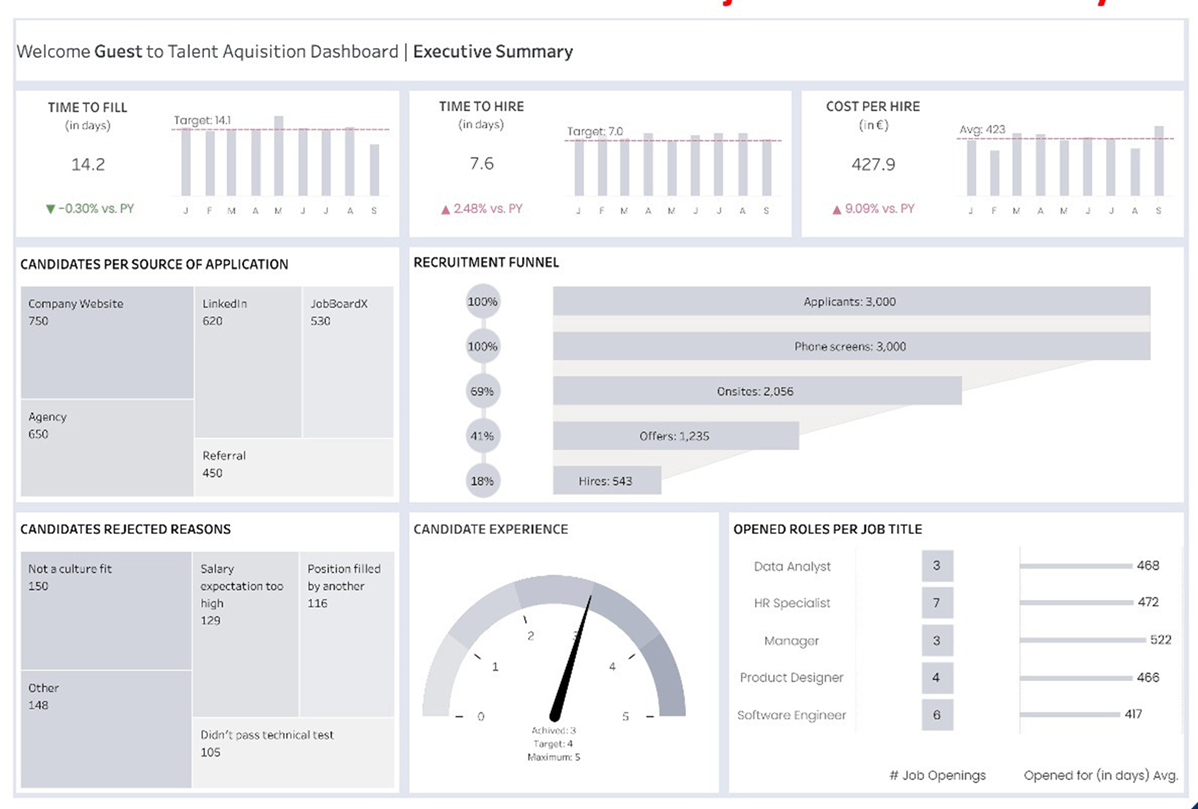Click the Software Engineer job openings box showing 6
The width and height of the screenshot is (1198, 809).
pyautogui.click(x=937, y=715)
